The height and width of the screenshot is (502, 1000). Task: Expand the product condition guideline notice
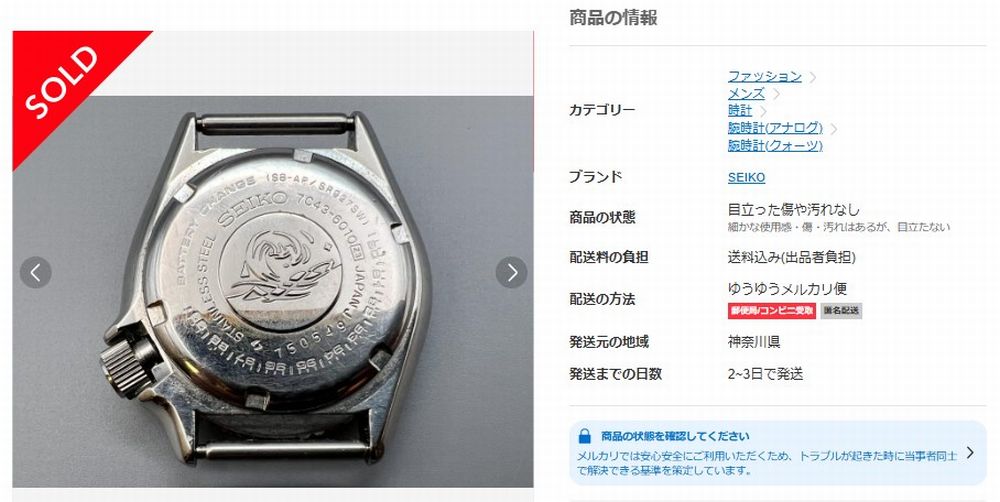point(970,453)
